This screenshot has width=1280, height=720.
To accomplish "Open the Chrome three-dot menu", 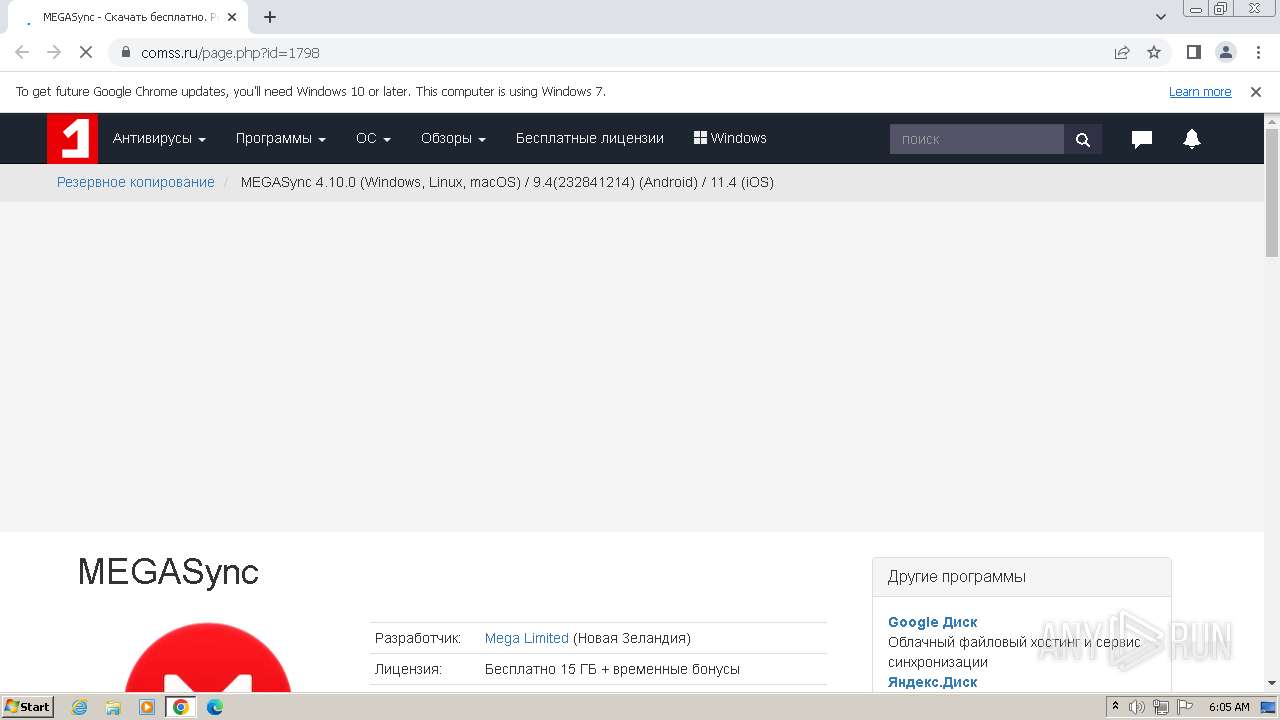I will (1258, 52).
